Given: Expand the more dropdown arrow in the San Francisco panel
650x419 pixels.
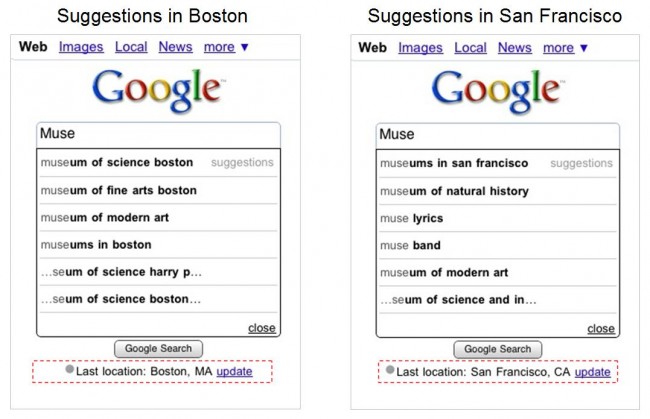Looking at the screenshot, I should [584, 48].
